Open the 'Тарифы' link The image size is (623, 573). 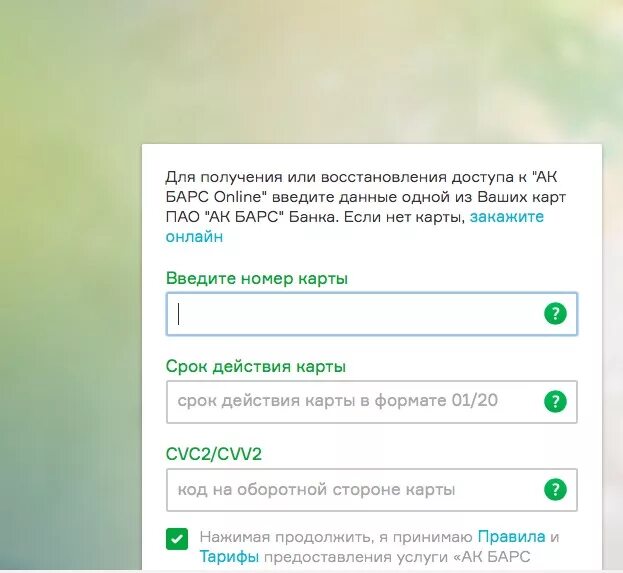[229, 557]
